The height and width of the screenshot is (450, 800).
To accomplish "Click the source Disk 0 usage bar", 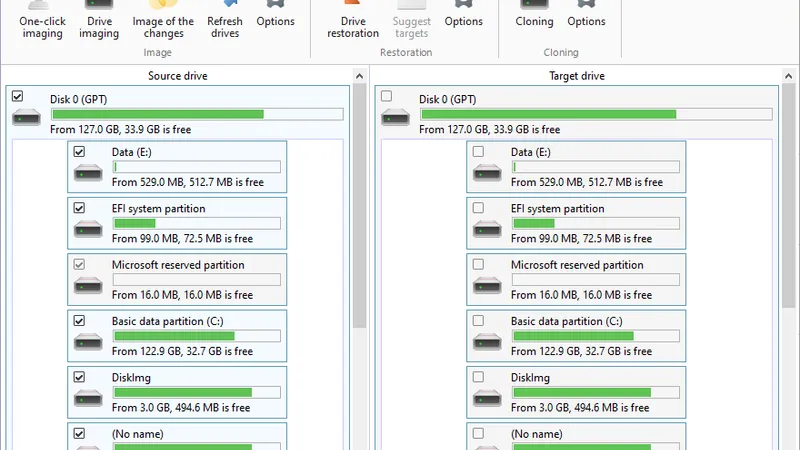I will [197, 114].
